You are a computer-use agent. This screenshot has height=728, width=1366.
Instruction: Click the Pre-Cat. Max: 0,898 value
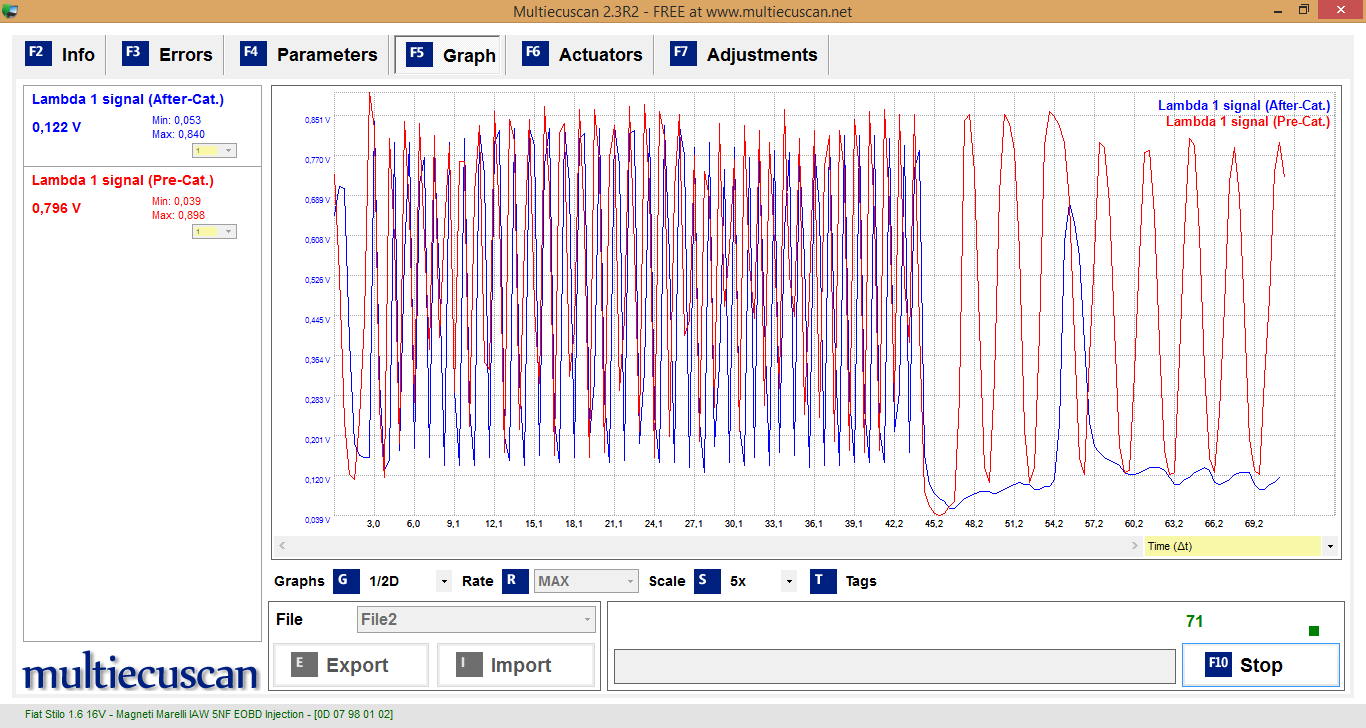tap(178, 215)
